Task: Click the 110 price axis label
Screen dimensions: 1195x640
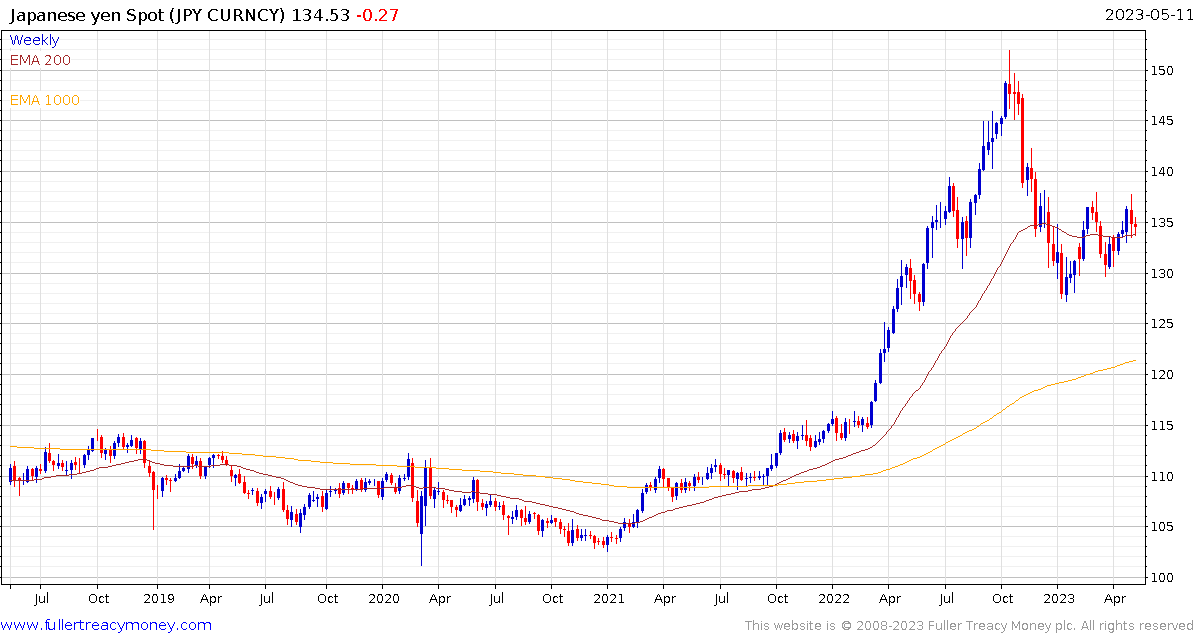Action: click(x=1162, y=476)
